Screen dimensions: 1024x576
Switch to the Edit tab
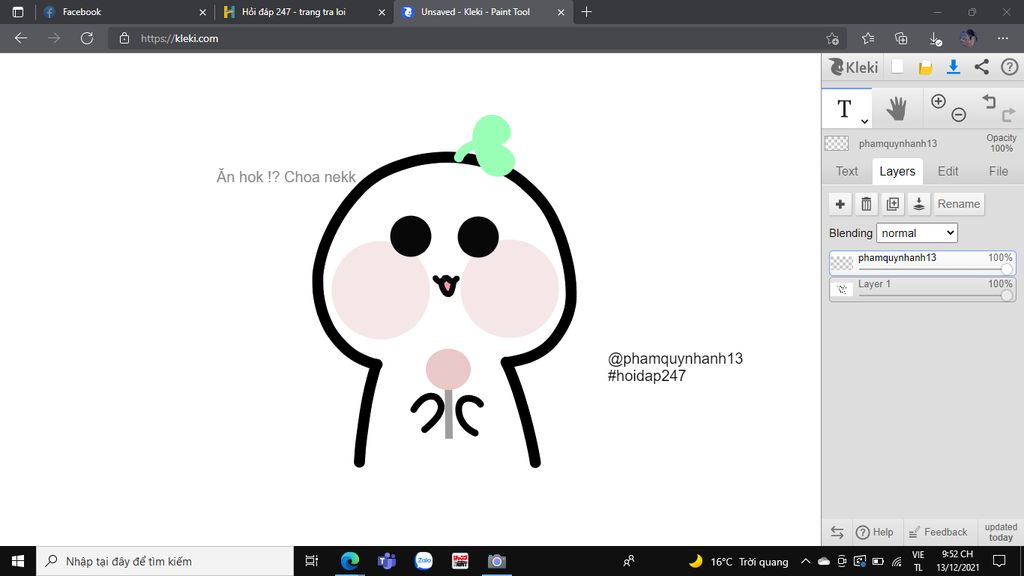coord(948,171)
